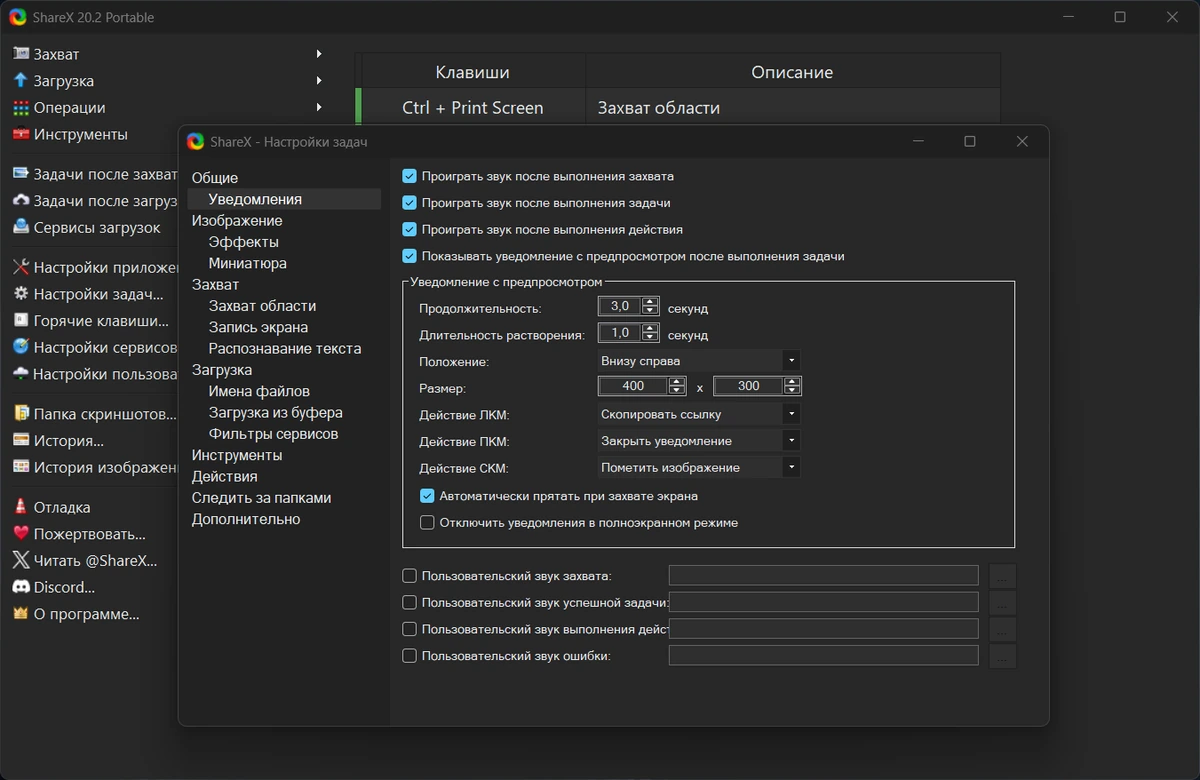Click the ShareX logo in main title bar

17,17
